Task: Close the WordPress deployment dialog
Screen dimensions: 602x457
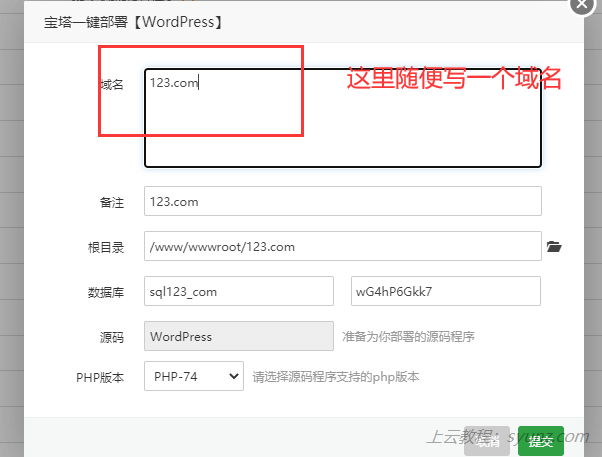Action: point(582,5)
